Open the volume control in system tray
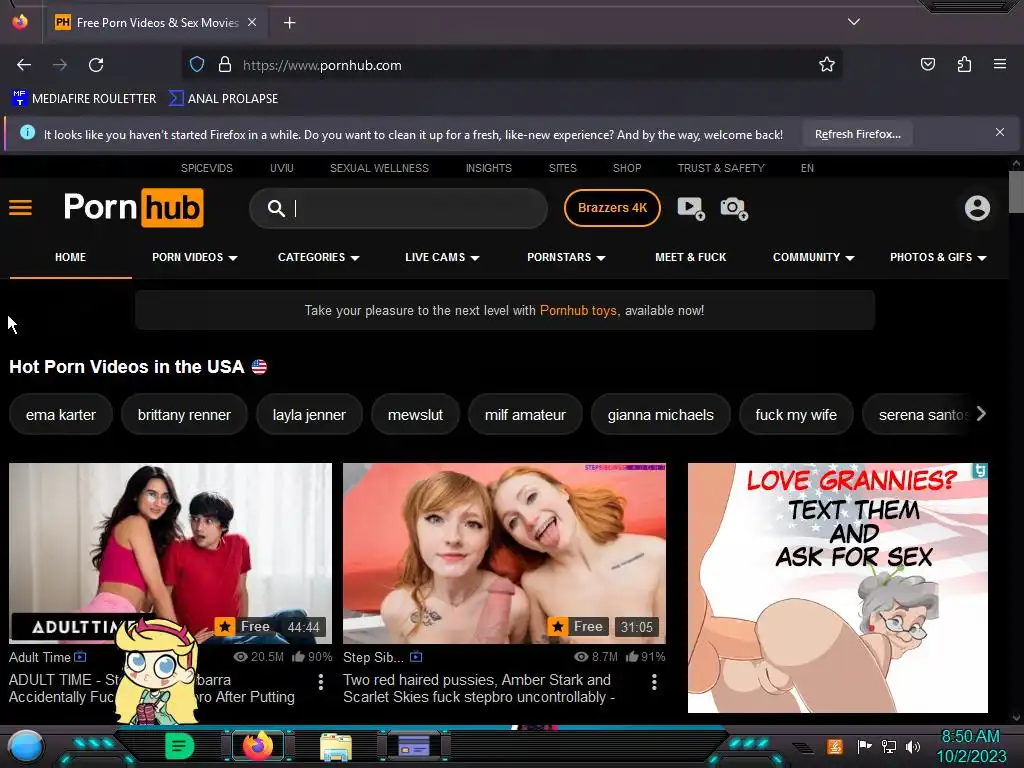 [914, 746]
